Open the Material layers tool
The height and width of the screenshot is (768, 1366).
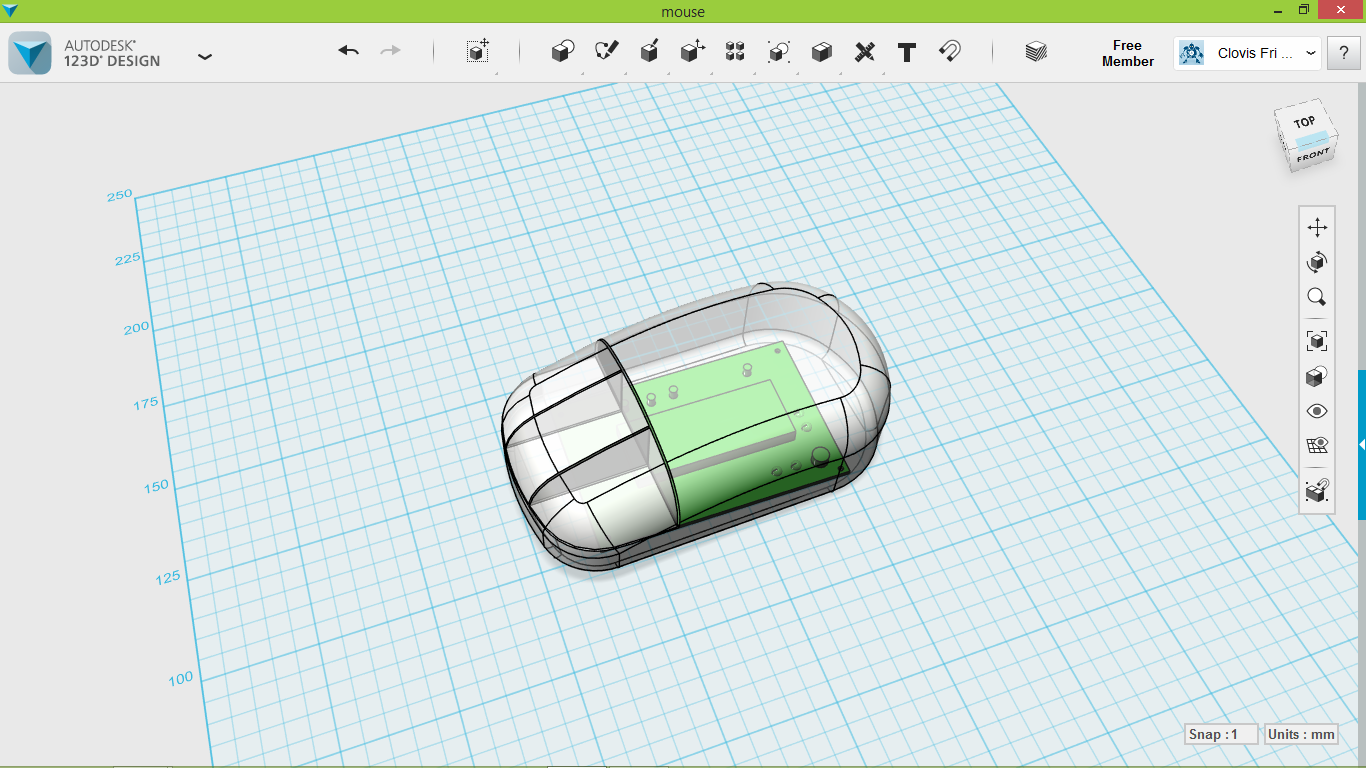pyautogui.click(x=1036, y=52)
